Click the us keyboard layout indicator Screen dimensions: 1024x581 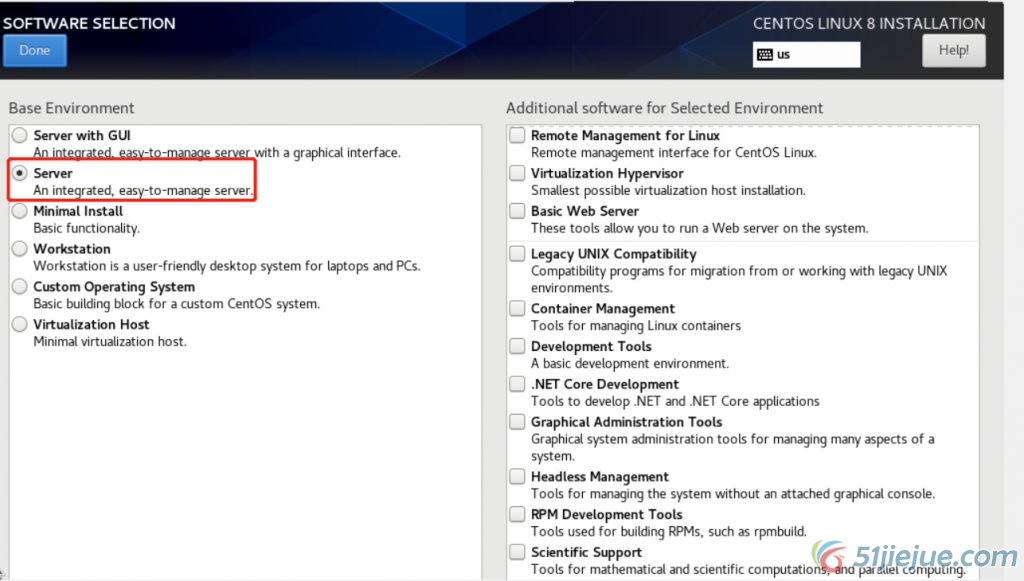tap(806, 54)
